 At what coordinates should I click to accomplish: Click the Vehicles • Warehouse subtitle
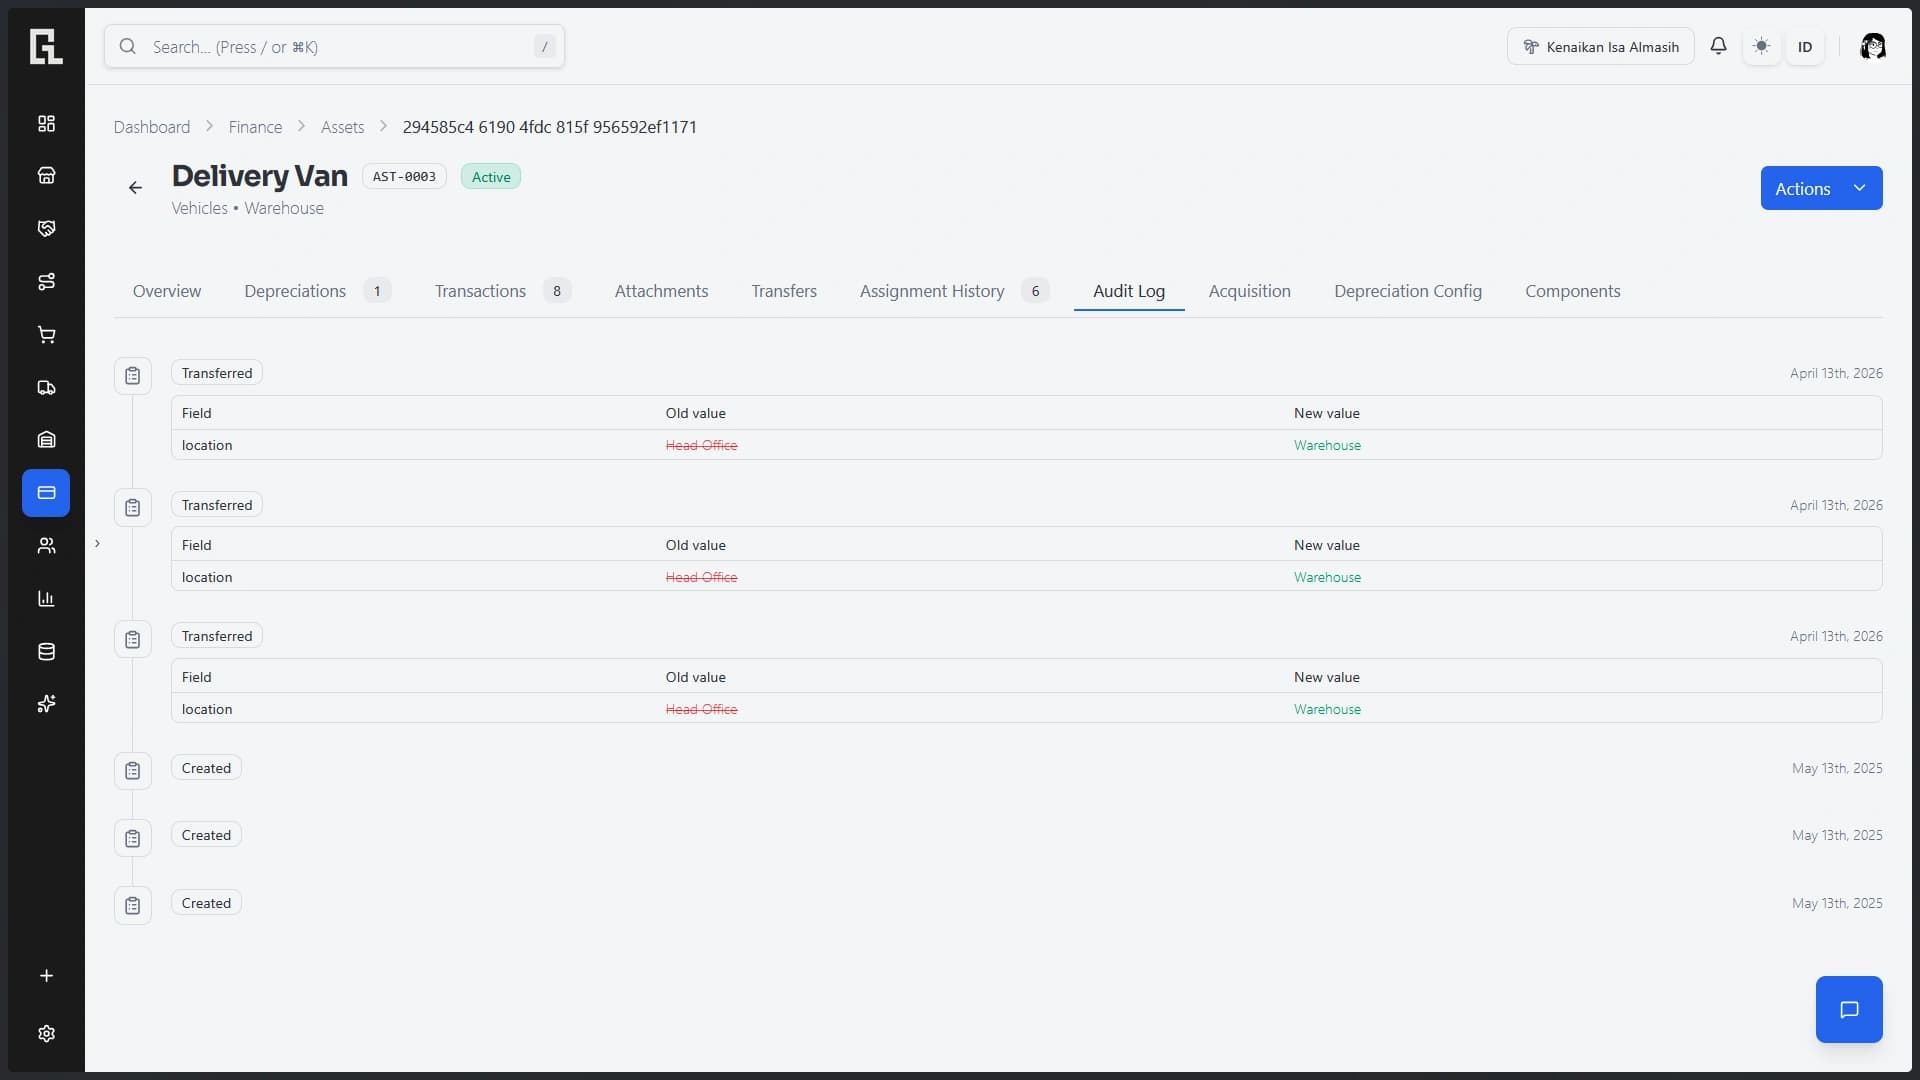247,208
